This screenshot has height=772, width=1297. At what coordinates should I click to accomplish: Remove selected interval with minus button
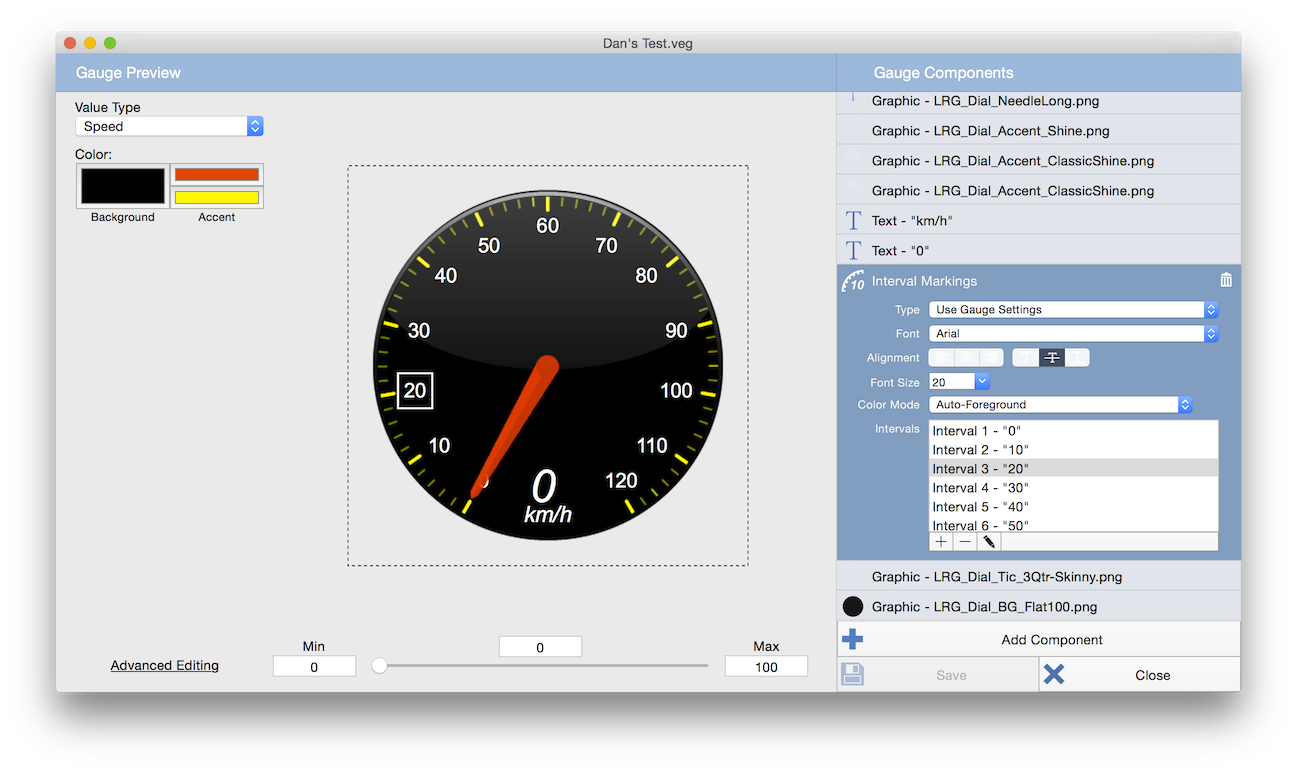[964, 542]
